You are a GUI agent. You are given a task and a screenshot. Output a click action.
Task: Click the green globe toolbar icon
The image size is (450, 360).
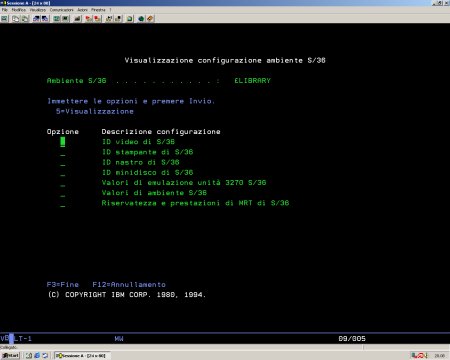(x=141, y=19)
